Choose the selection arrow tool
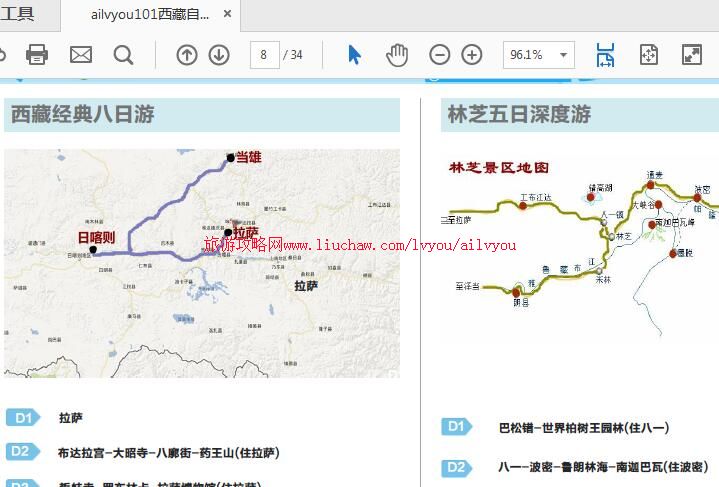 point(354,55)
